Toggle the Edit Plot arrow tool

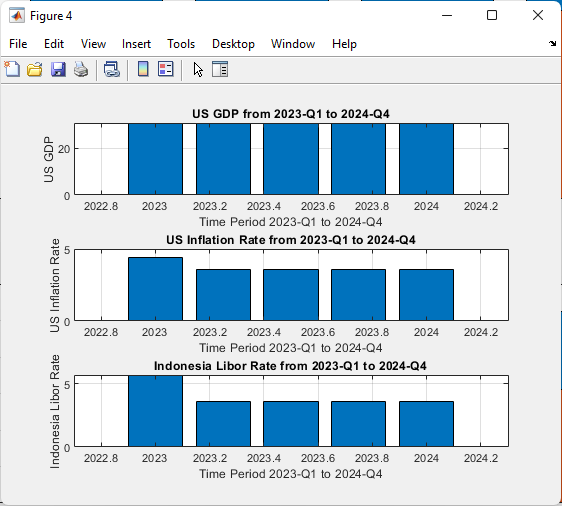point(198,70)
